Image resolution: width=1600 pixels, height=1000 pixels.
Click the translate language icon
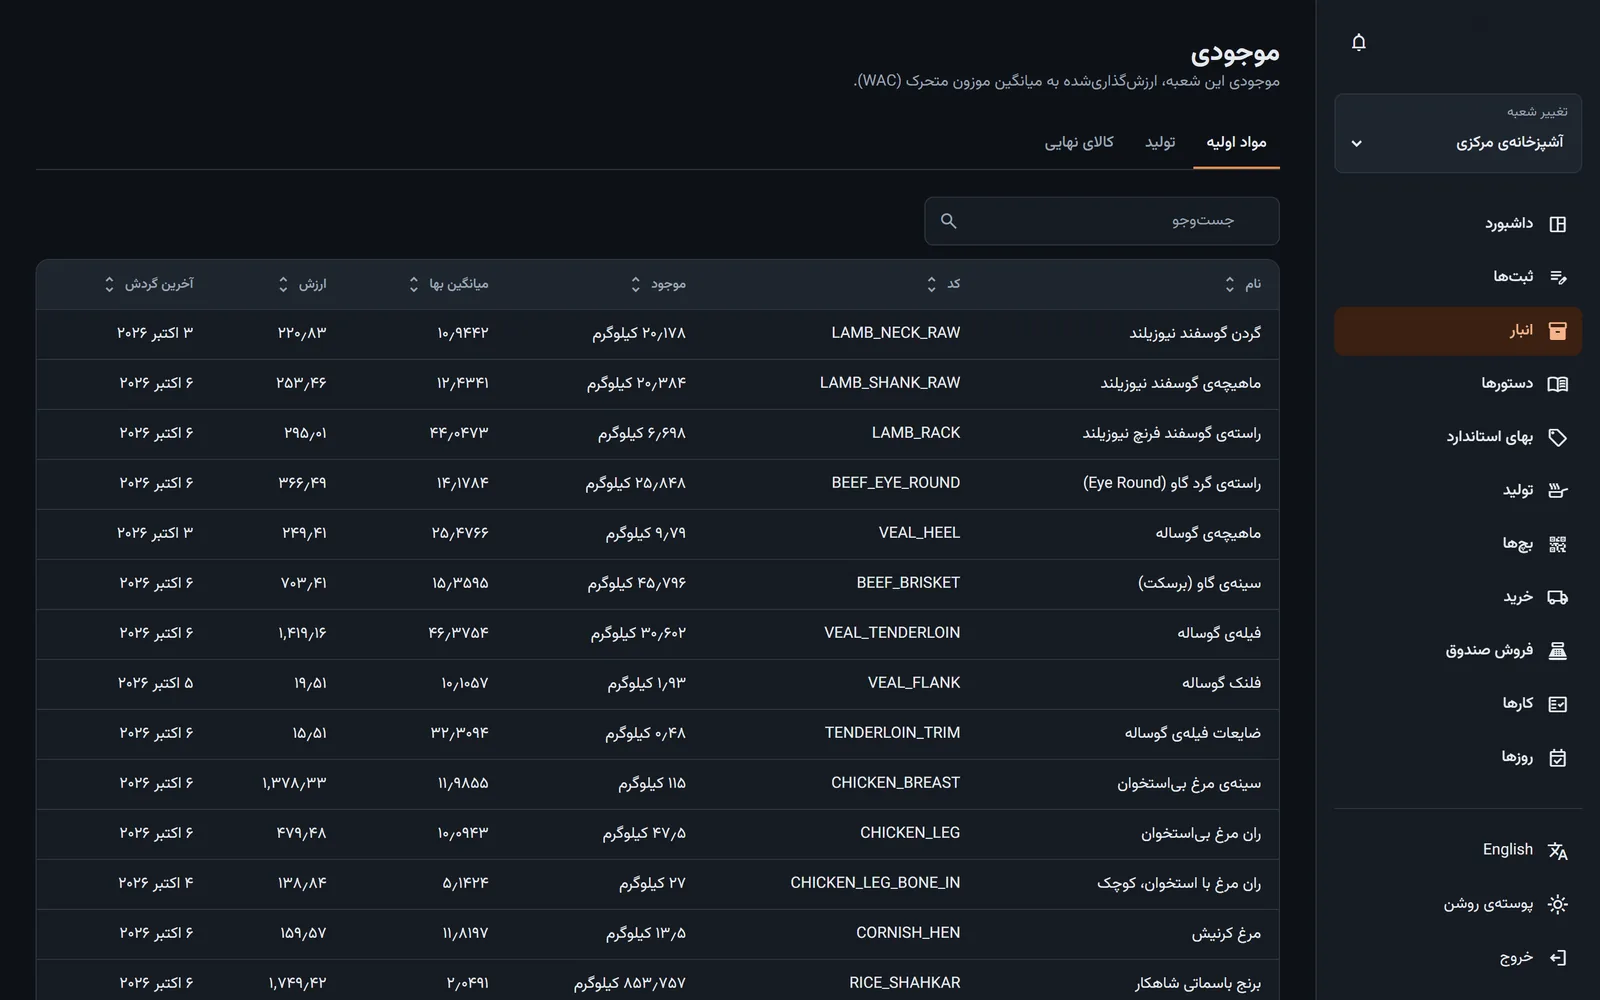click(x=1557, y=851)
